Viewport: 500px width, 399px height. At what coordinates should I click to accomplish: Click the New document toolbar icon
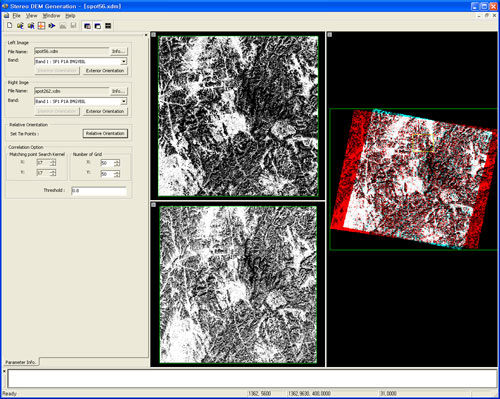tap(10, 26)
